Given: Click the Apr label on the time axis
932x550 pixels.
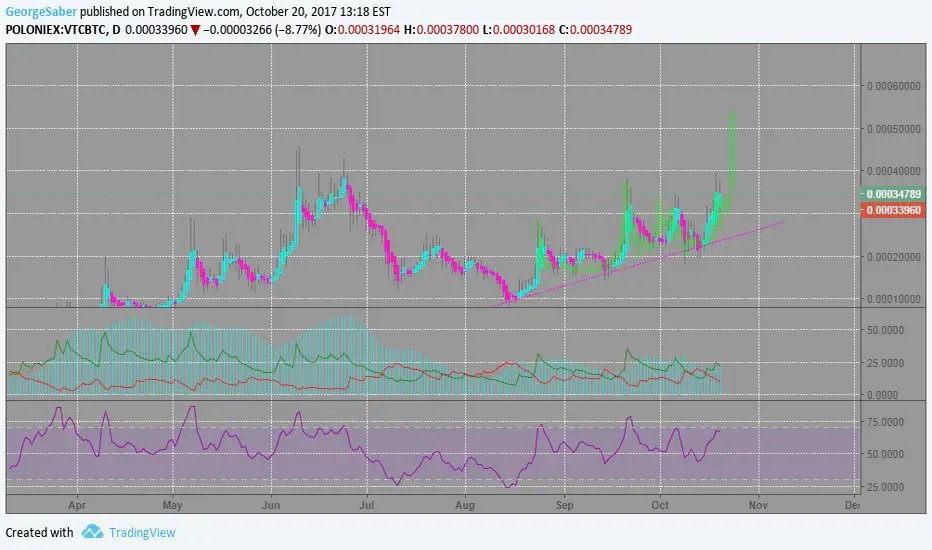Looking at the screenshot, I should [x=77, y=505].
